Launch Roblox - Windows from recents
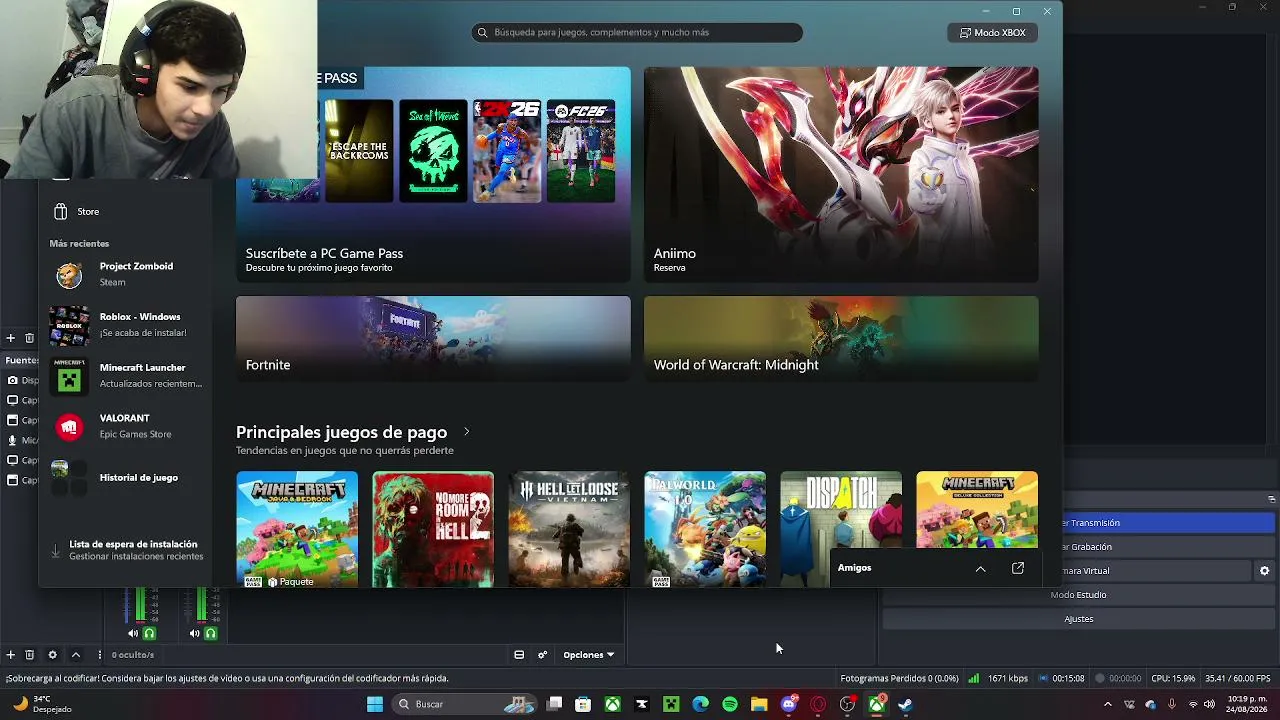Viewport: 1280px width, 720px height. coord(125,325)
